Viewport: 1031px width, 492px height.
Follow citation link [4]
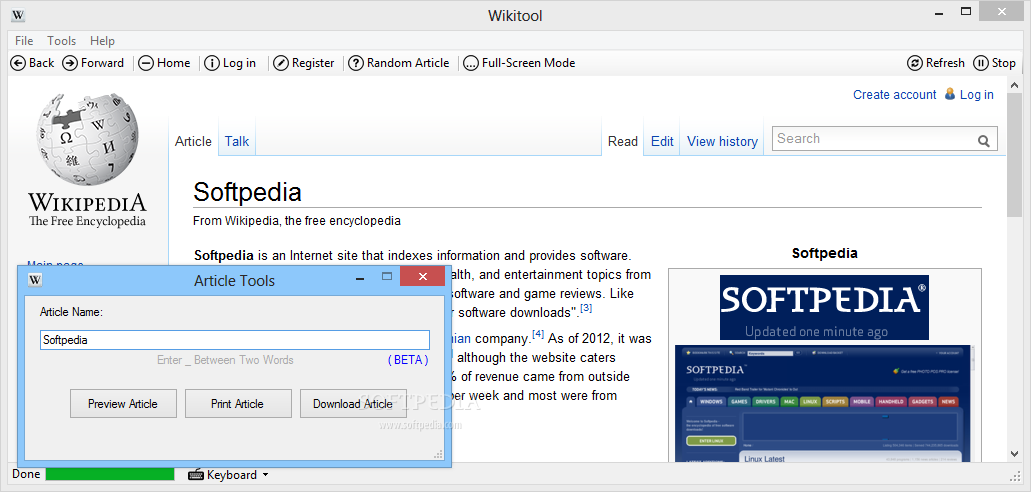(538, 334)
